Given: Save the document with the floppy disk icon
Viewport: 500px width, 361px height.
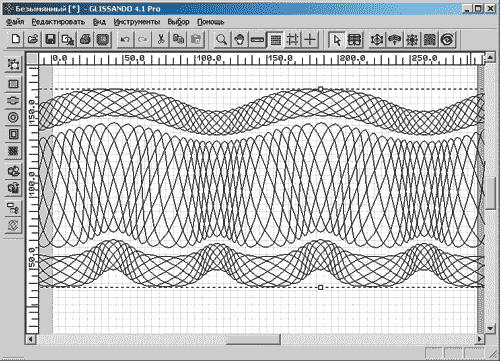Looking at the screenshot, I should (x=50, y=40).
